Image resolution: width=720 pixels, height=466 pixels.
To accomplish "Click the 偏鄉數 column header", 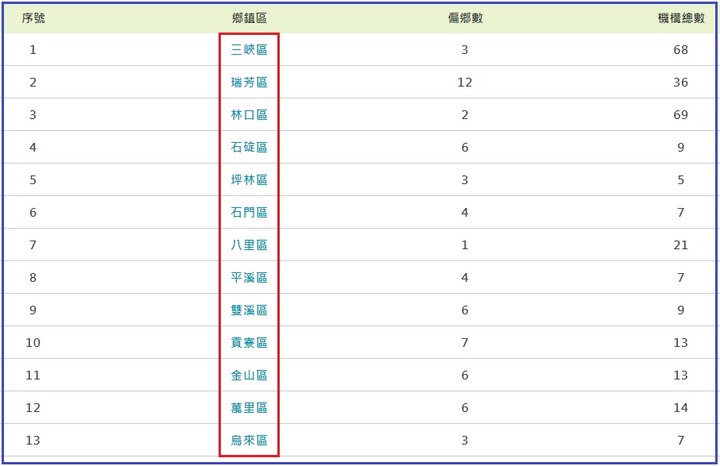I will pos(465,18).
